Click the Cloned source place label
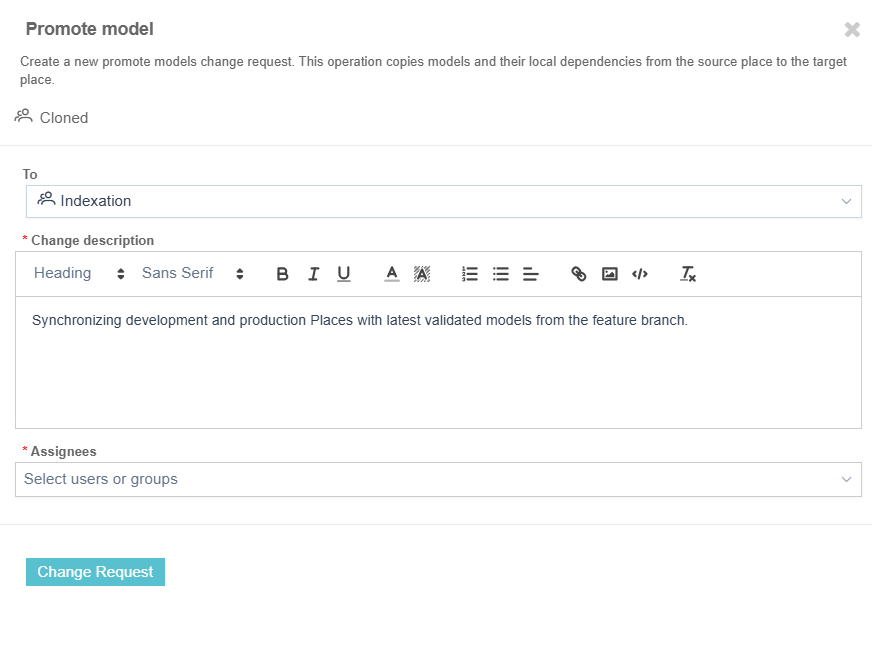872x672 pixels. tap(63, 118)
